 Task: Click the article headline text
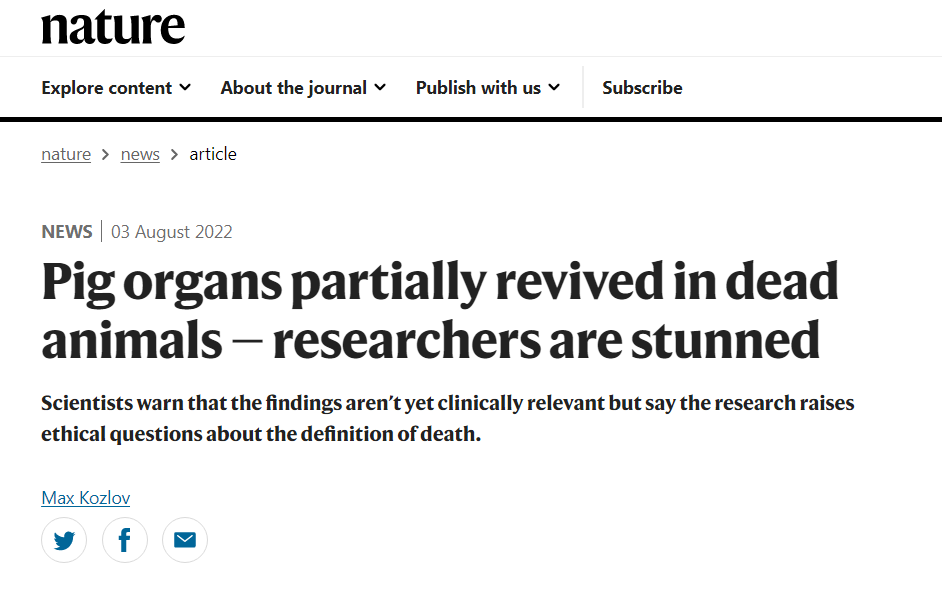pos(439,310)
